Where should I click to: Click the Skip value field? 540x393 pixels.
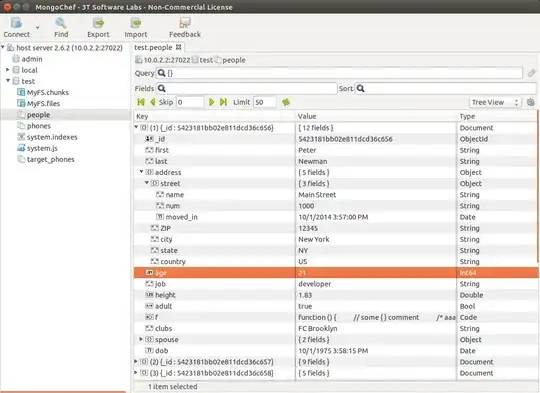tap(190, 102)
